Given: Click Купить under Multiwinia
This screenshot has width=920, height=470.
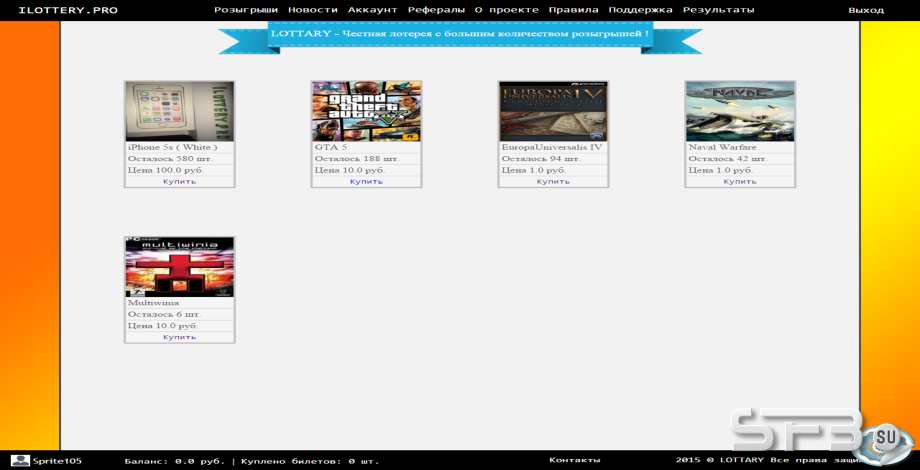Looking at the screenshot, I should pyautogui.click(x=180, y=337).
